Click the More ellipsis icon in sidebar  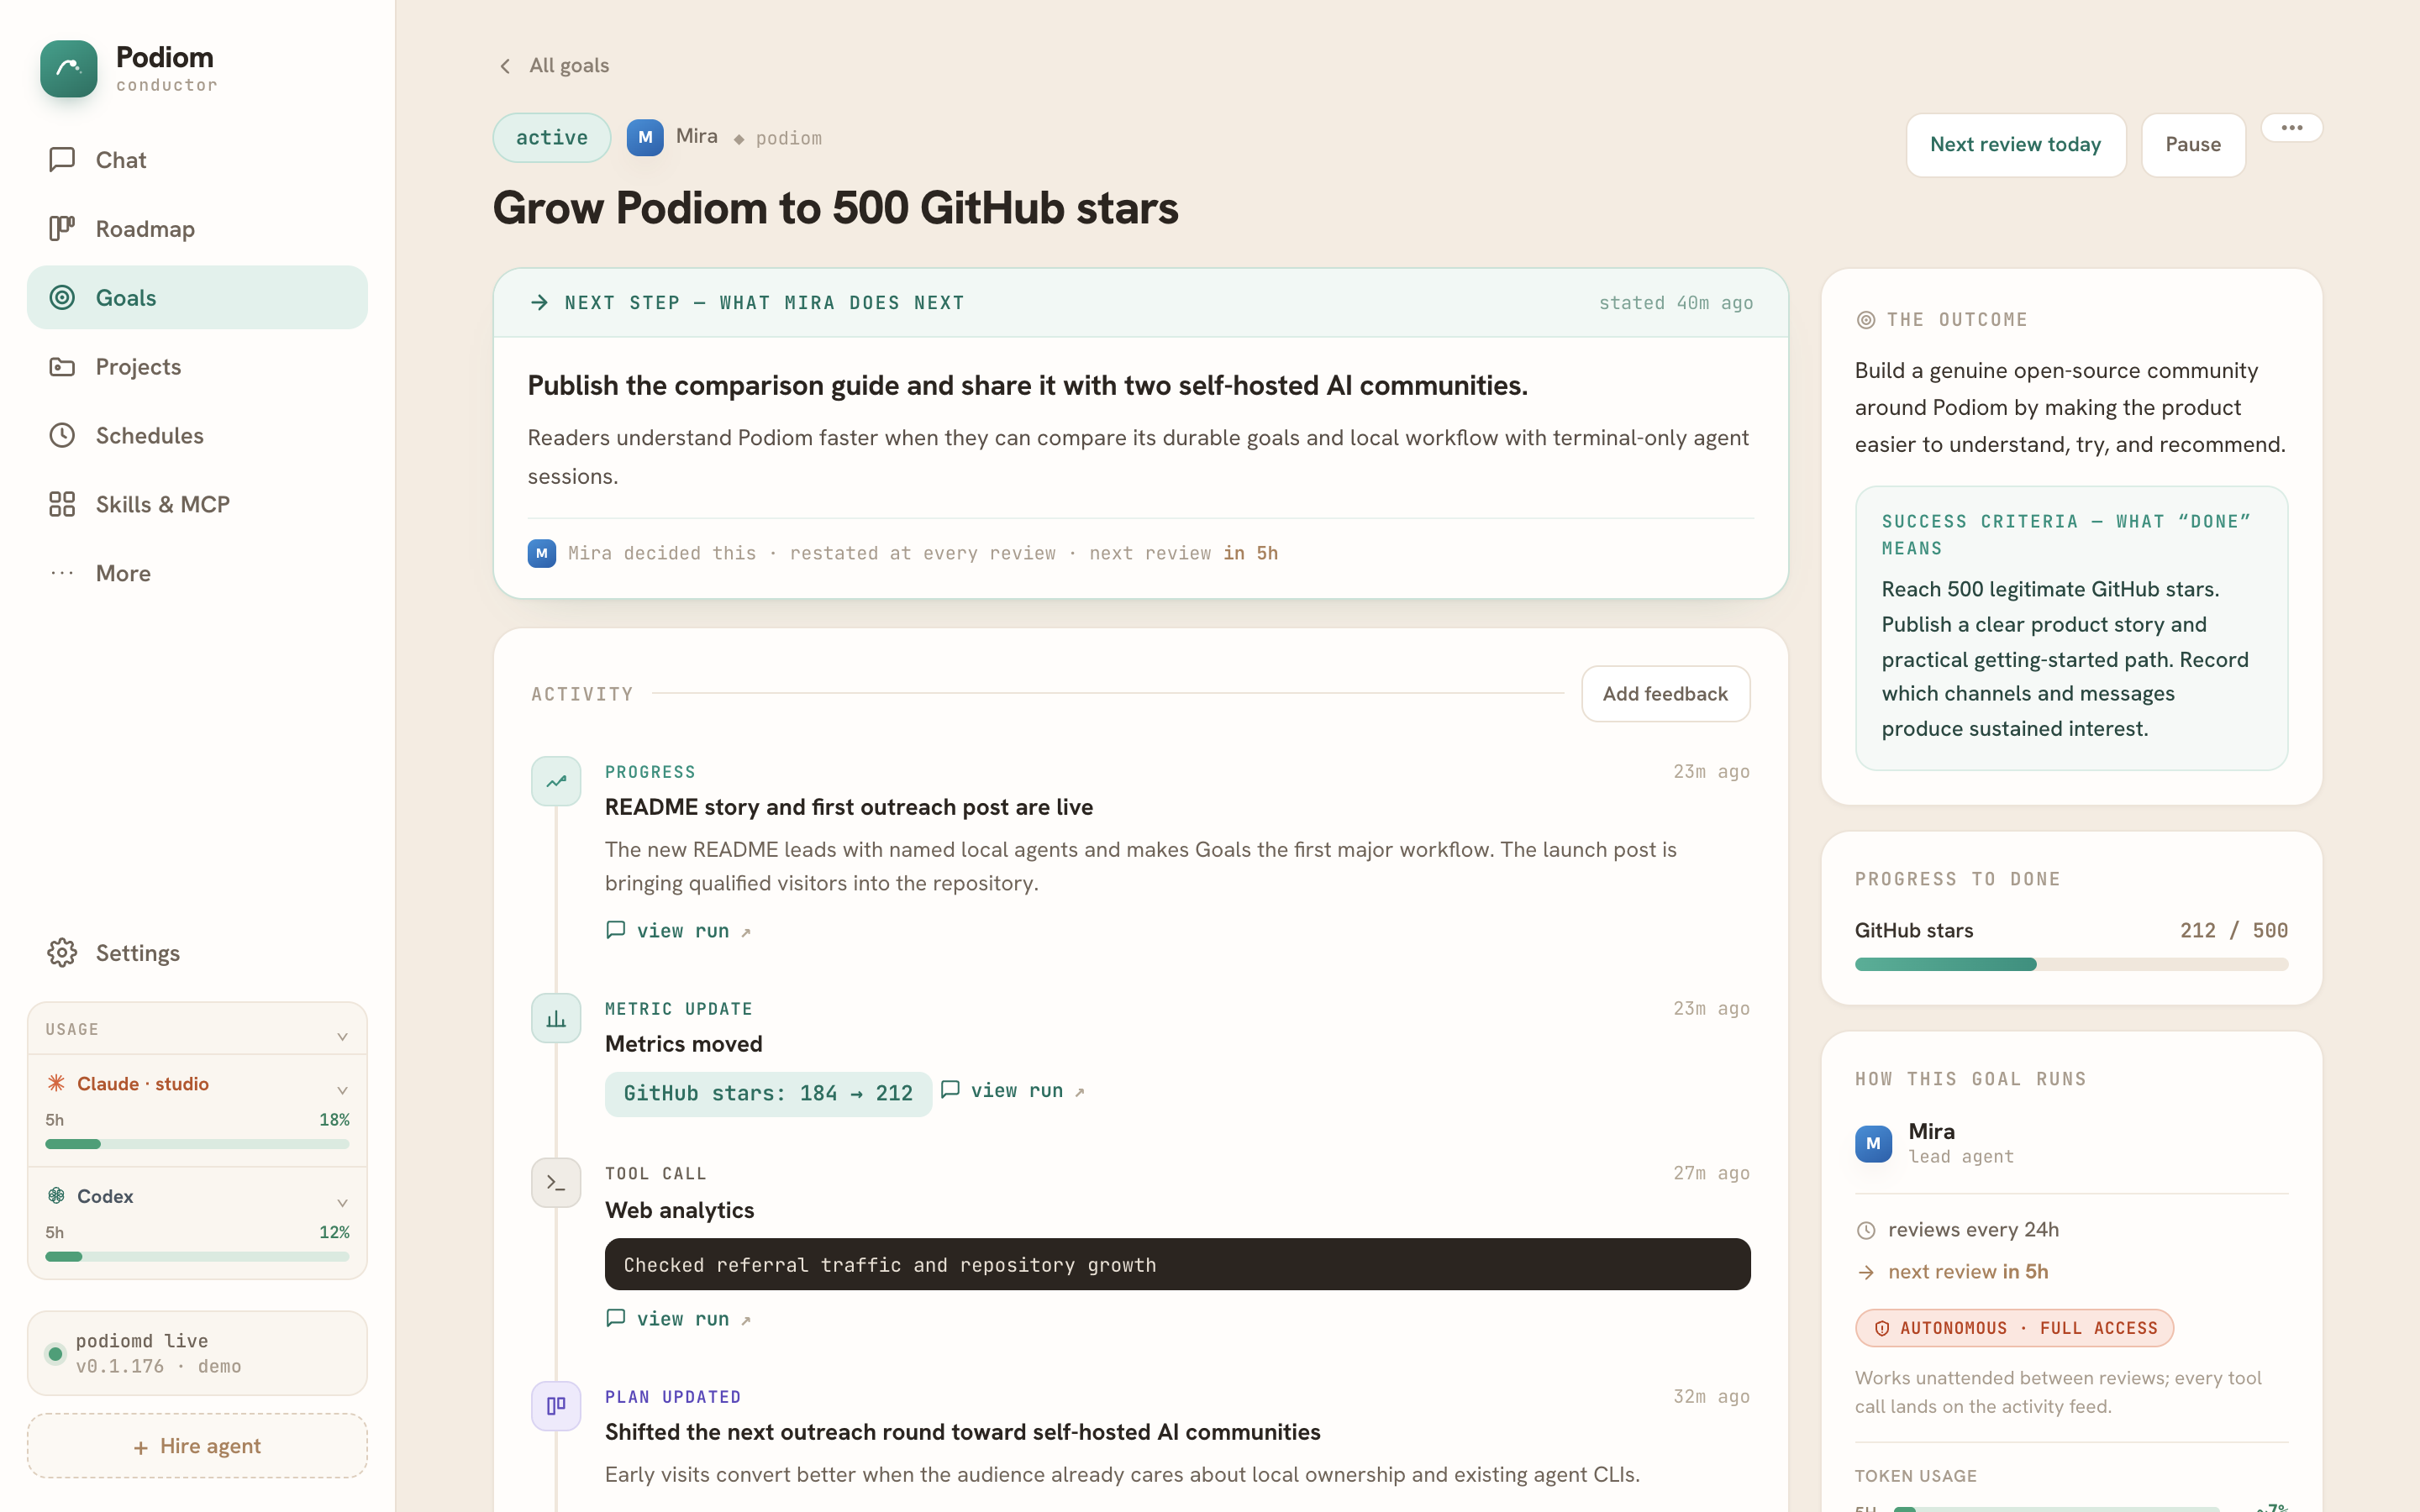coord(62,573)
